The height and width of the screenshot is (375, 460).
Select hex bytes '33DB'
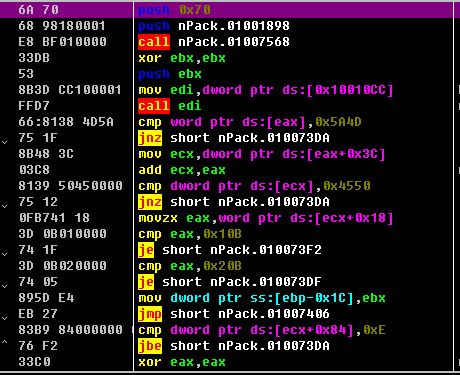pos(34,58)
